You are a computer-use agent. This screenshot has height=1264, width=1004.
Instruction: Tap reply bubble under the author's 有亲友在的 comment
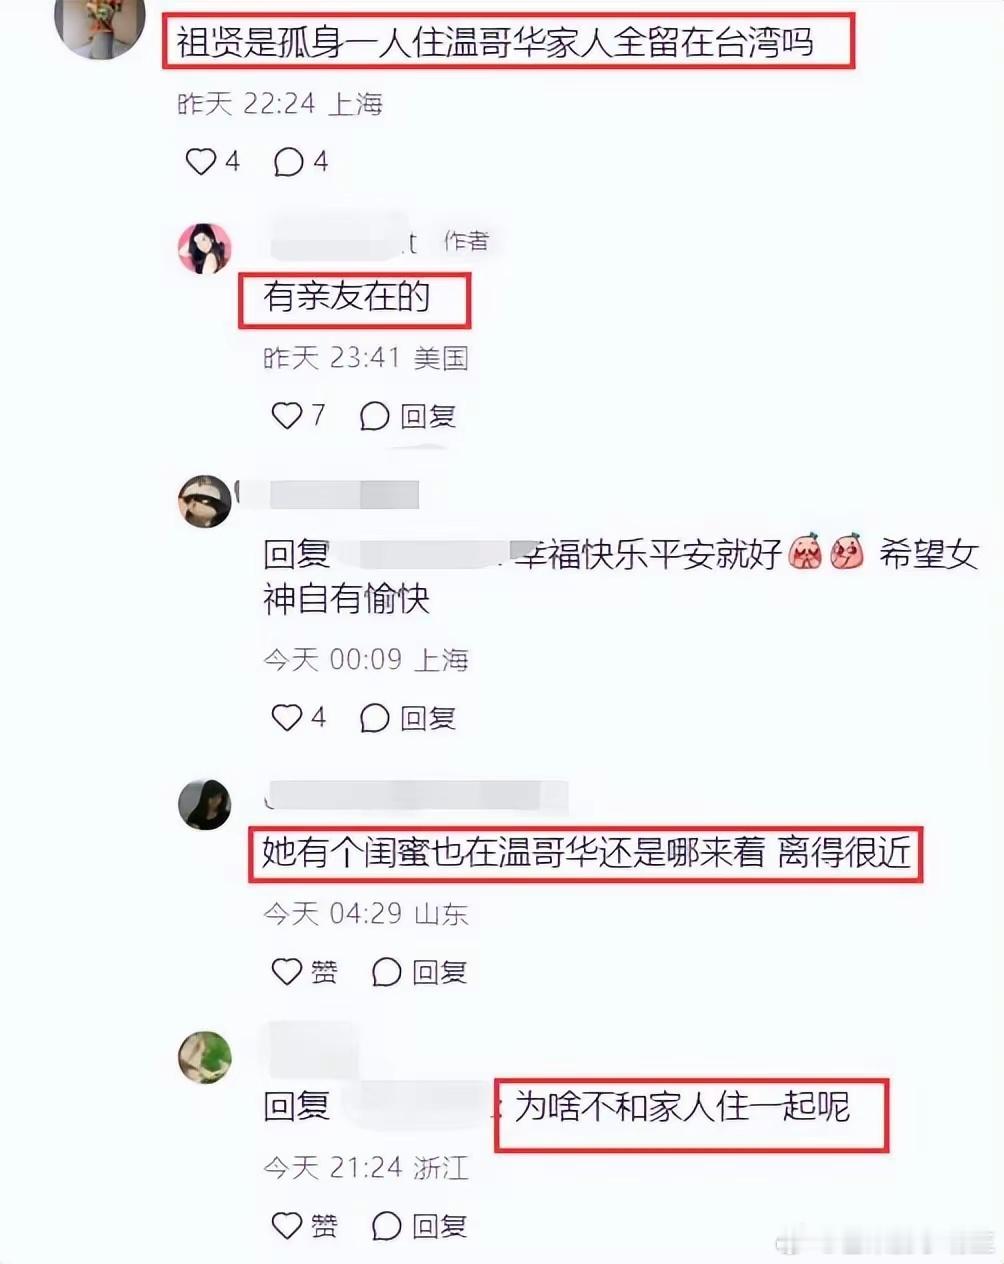click(x=374, y=416)
